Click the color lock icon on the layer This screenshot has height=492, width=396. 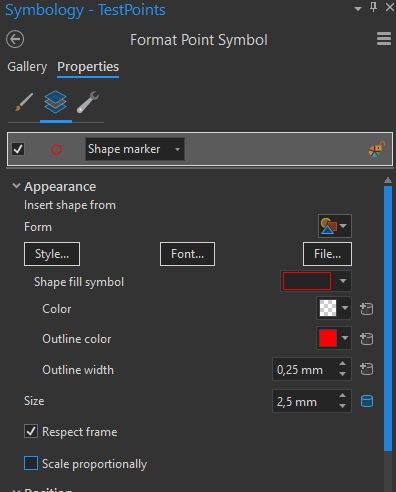tap(377, 149)
